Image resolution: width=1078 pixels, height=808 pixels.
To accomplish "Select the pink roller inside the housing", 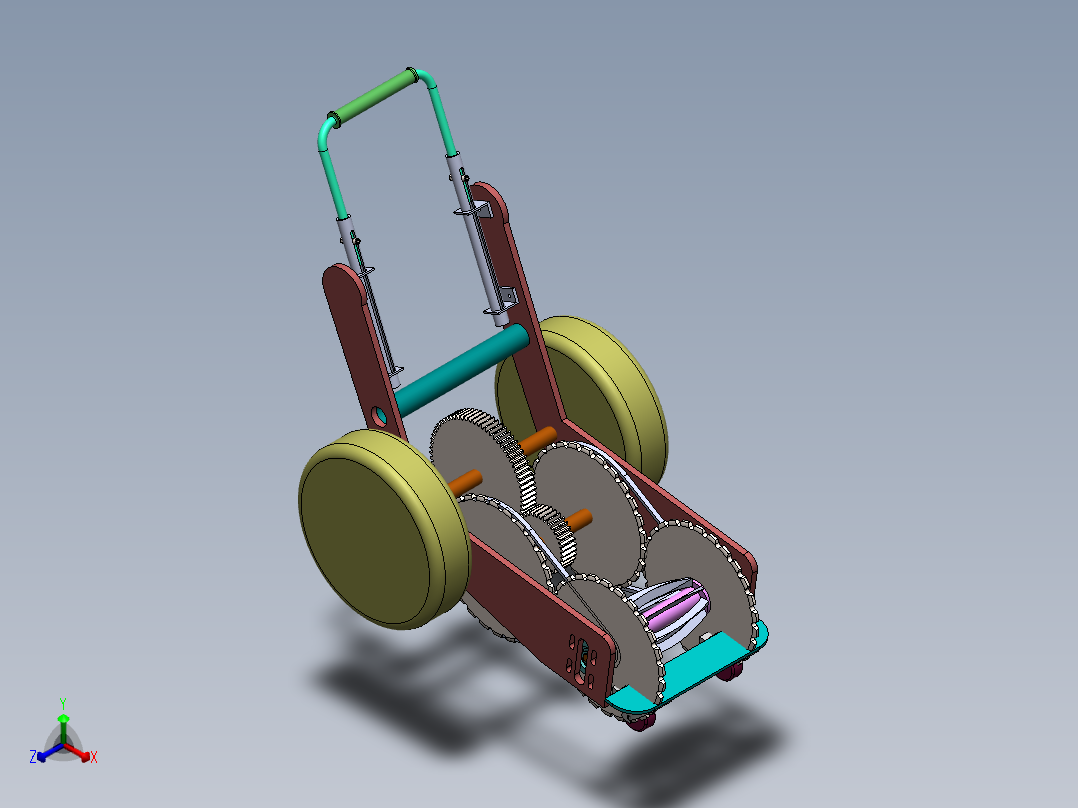I will tap(676, 609).
